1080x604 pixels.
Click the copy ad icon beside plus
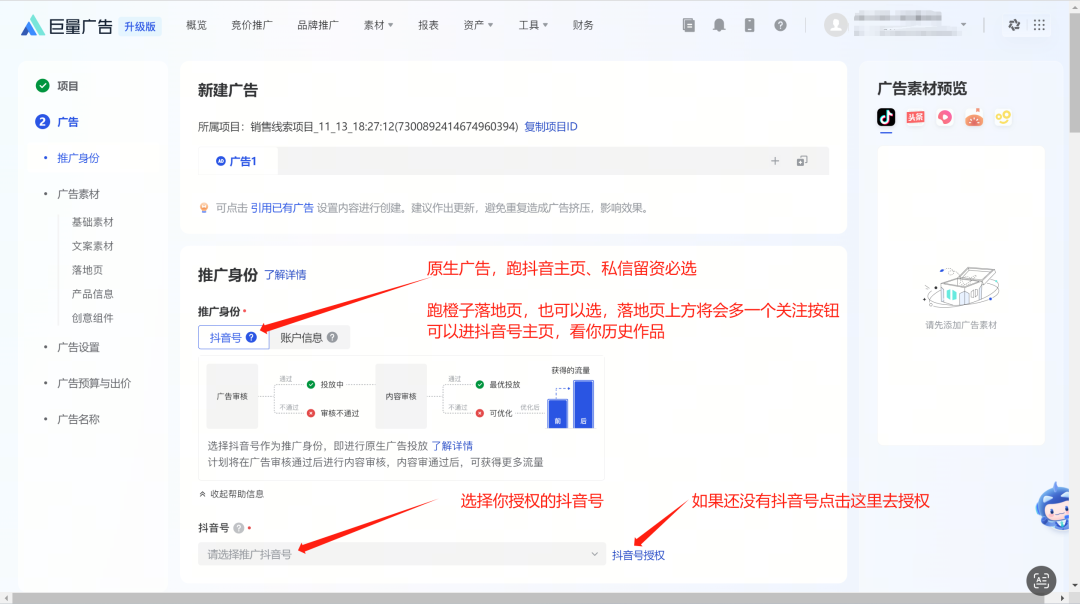click(802, 161)
